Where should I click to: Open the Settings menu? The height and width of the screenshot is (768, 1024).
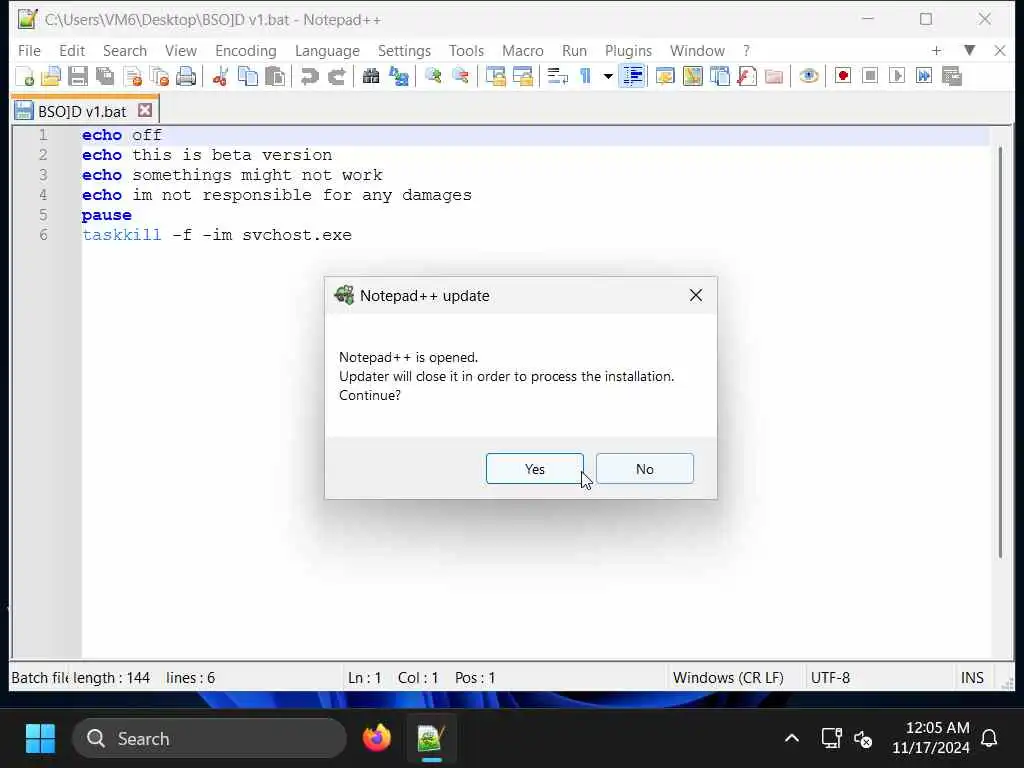pos(404,50)
